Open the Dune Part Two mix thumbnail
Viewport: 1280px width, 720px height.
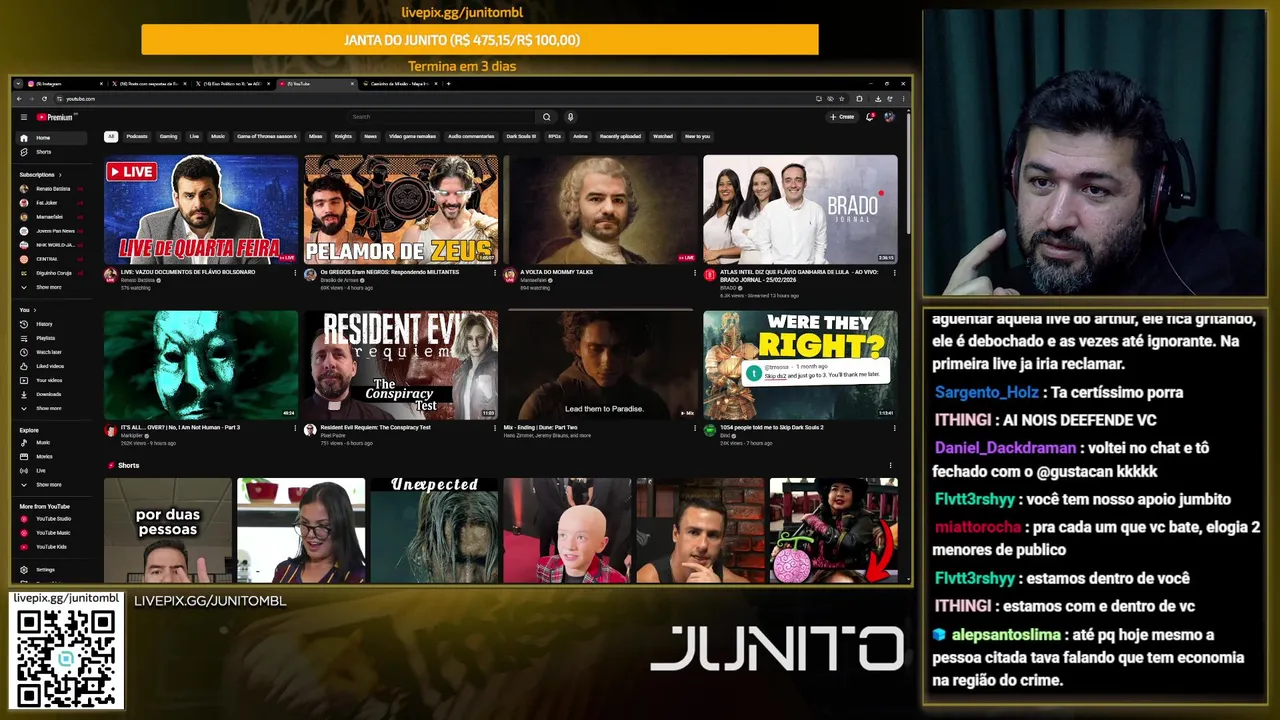pos(601,364)
